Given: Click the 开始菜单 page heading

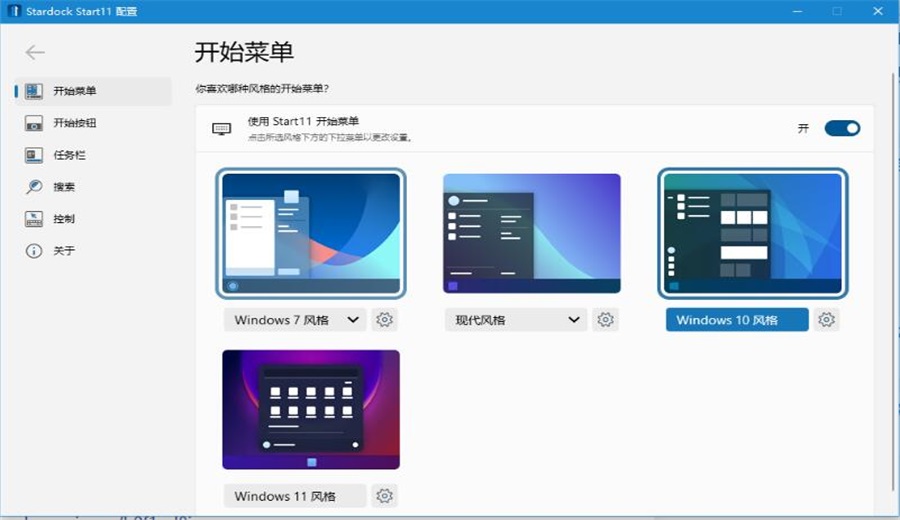Looking at the screenshot, I should tap(245, 52).
